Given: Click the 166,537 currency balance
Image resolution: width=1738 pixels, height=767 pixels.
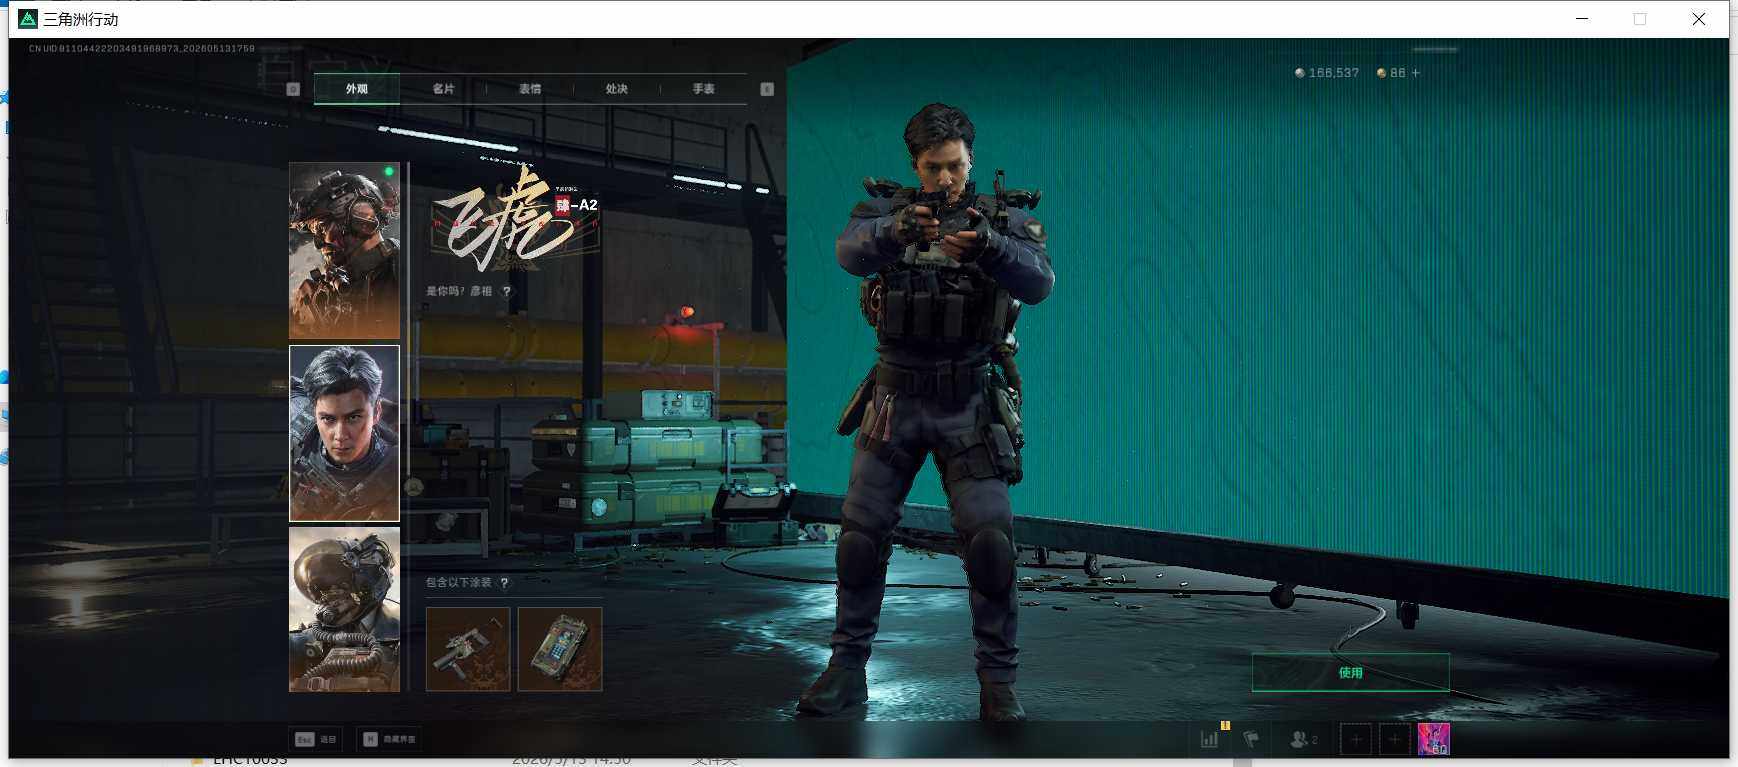Looking at the screenshot, I should 1334,73.
